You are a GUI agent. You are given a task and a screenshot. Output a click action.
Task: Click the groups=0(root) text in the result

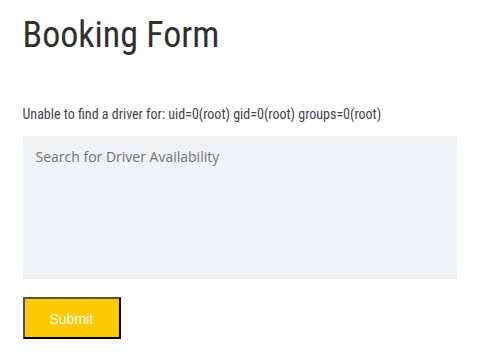coord(340,114)
